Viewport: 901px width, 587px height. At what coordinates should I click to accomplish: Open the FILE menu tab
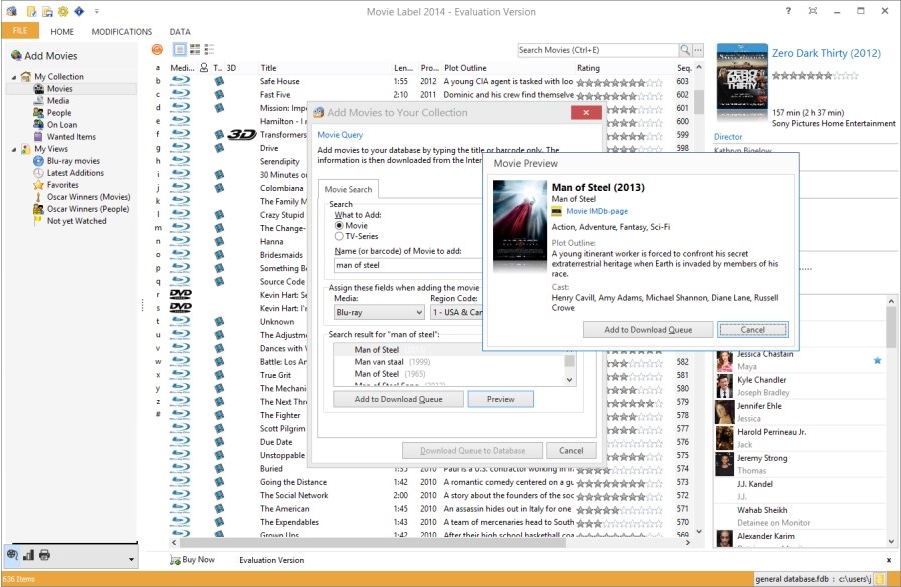coord(20,31)
